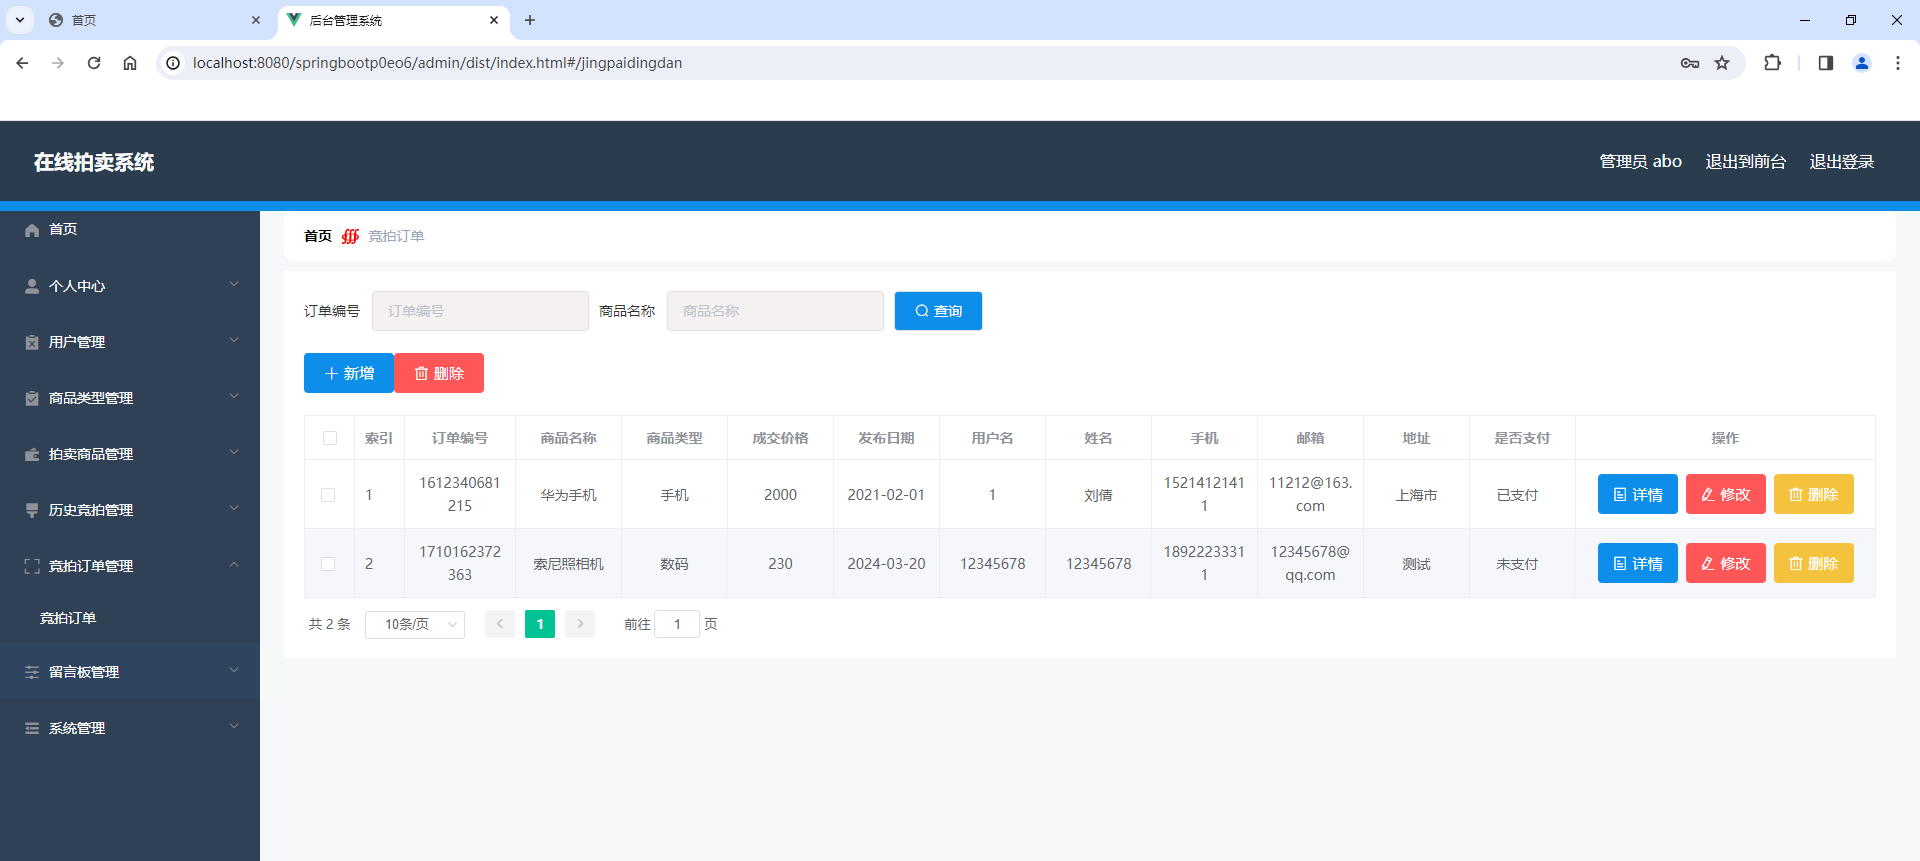Viewport: 1920px width, 861px height.
Task: Expand the 历史竞拍管理 submenu chevron
Action: point(234,508)
